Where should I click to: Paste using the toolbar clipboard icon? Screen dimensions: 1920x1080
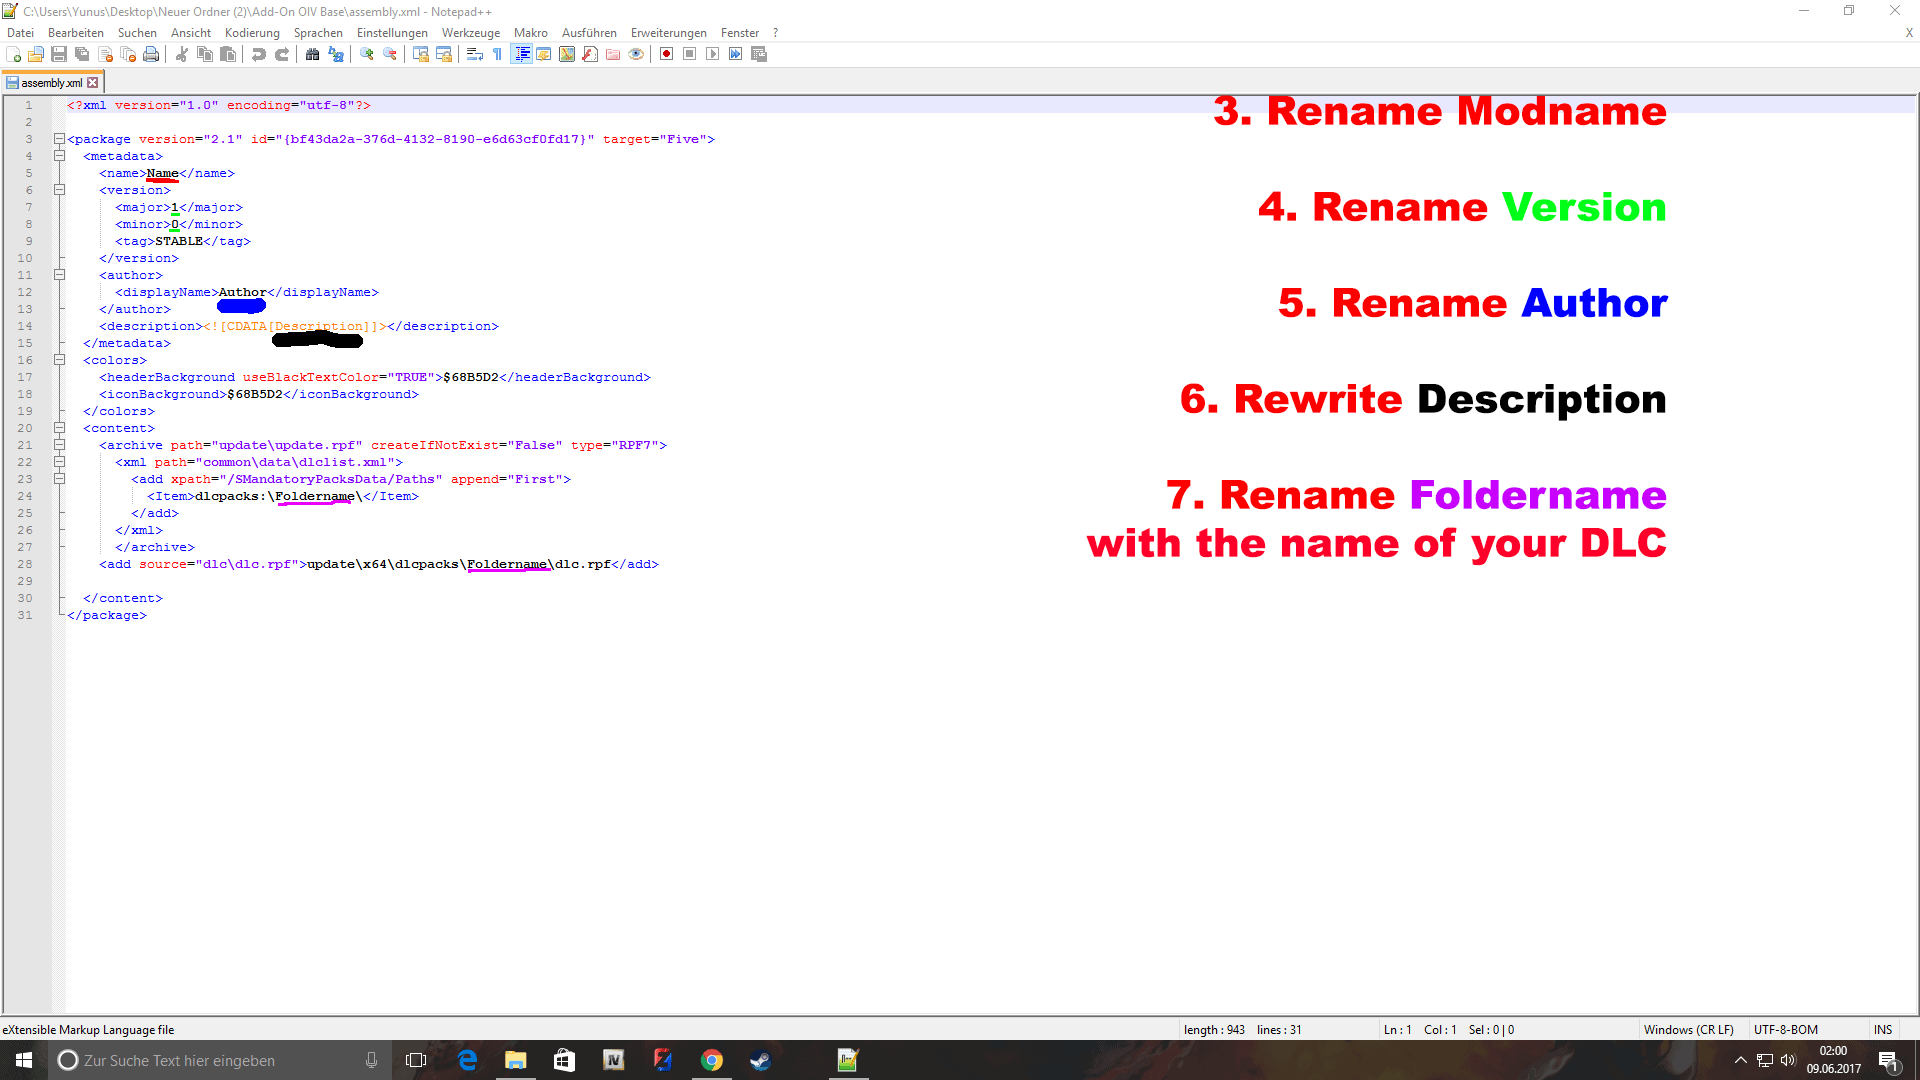click(228, 54)
